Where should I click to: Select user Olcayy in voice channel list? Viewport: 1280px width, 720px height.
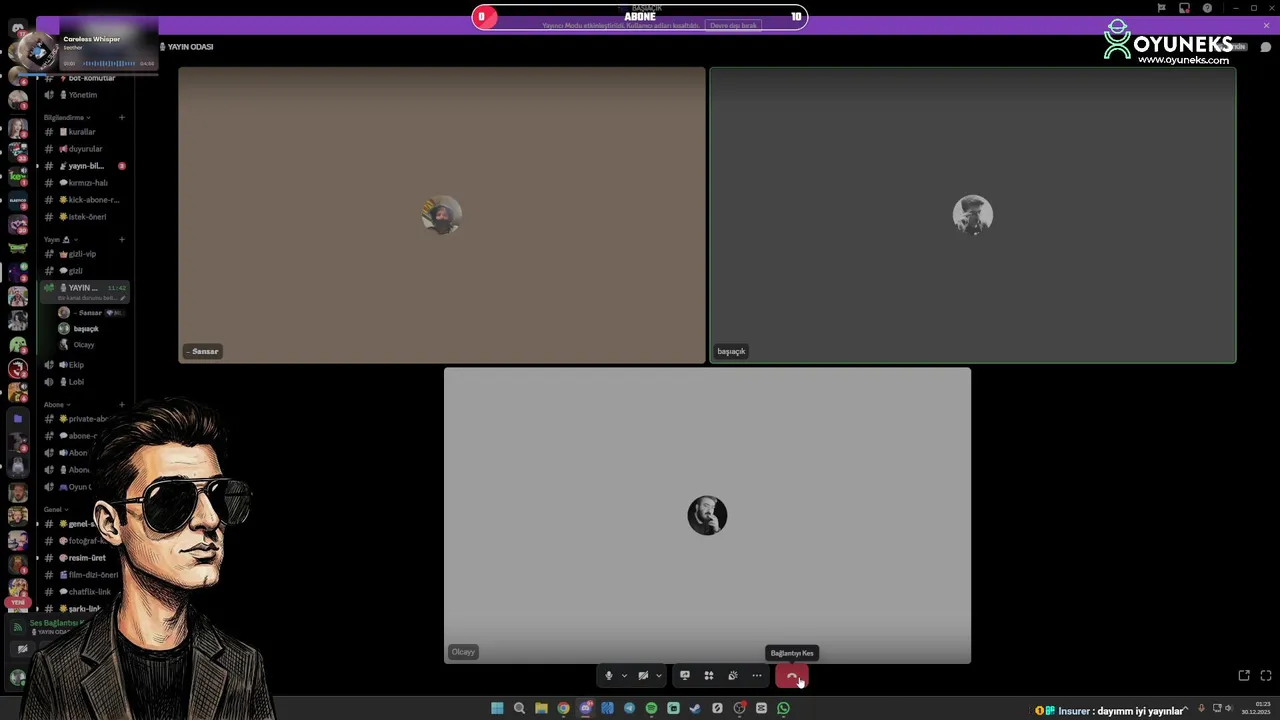pos(84,345)
